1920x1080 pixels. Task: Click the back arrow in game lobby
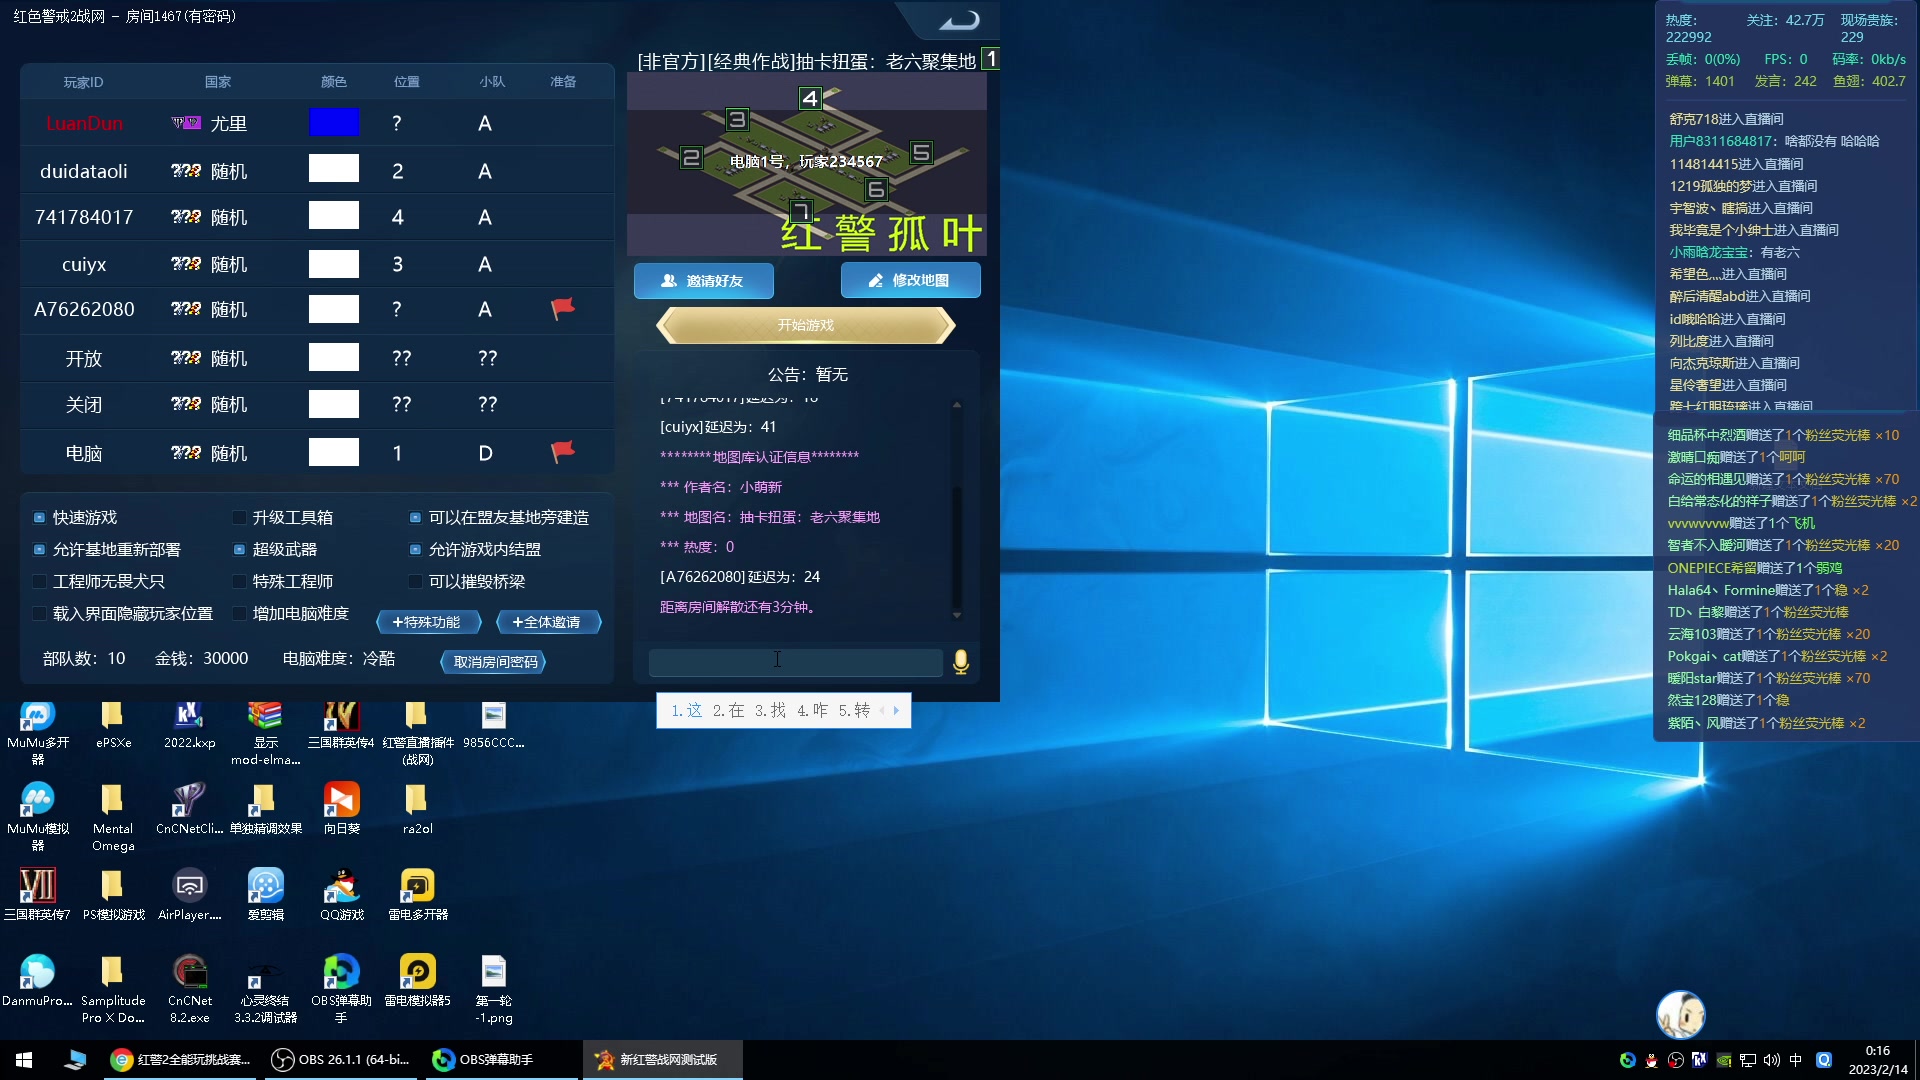(960, 20)
